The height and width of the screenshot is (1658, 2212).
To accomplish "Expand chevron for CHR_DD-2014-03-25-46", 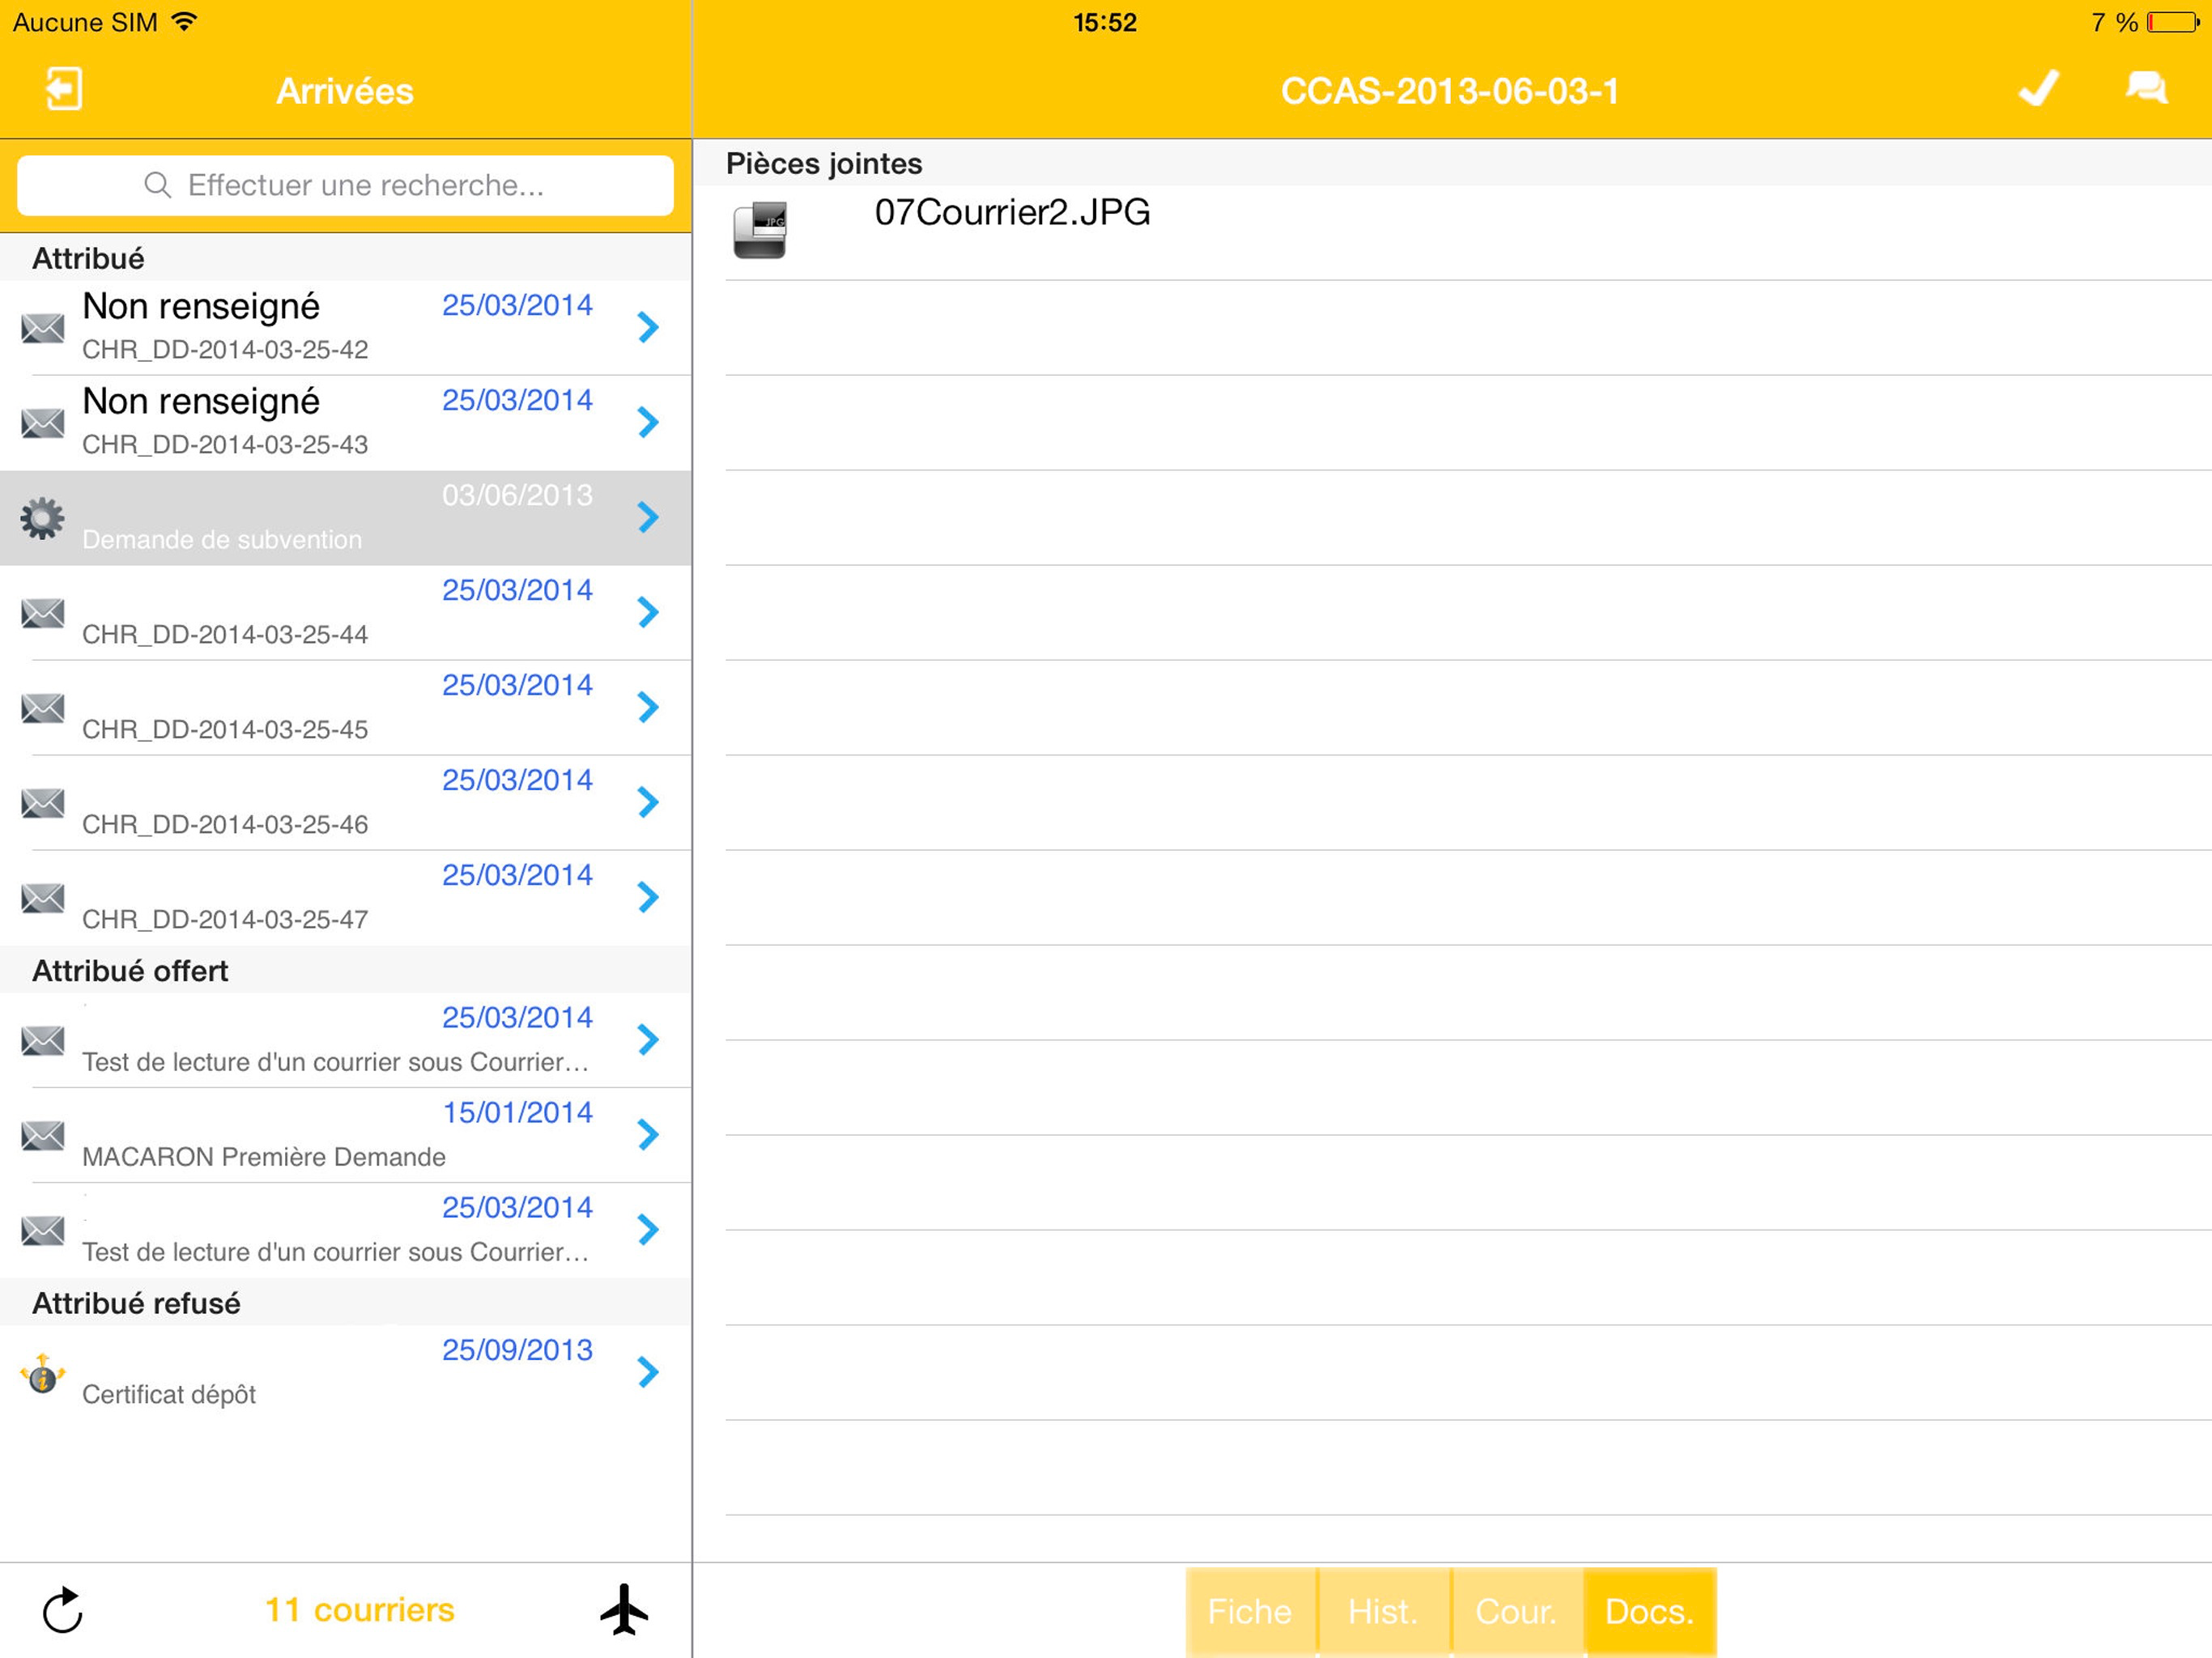I will [x=648, y=802].
